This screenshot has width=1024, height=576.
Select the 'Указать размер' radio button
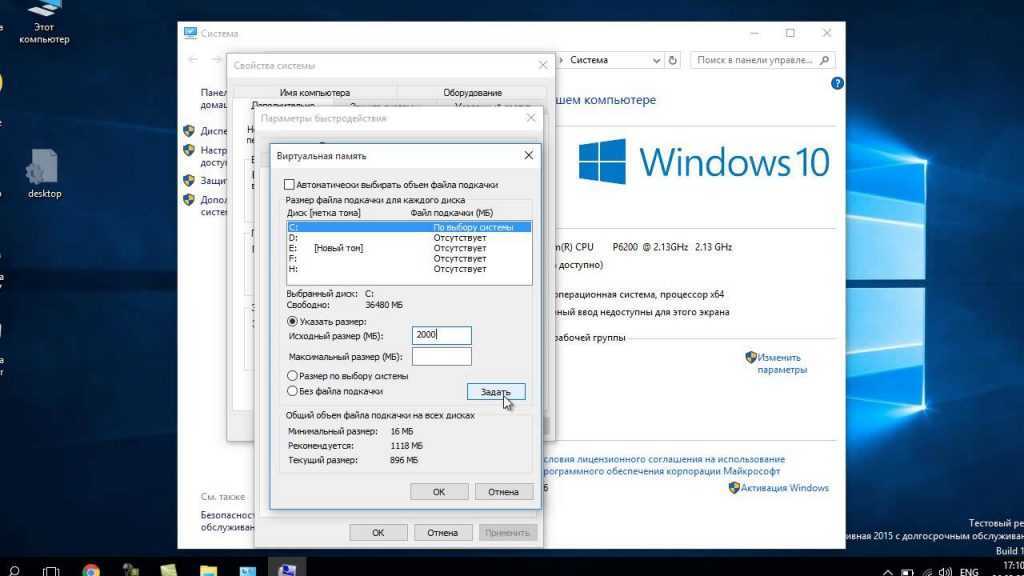pos(292,321)
